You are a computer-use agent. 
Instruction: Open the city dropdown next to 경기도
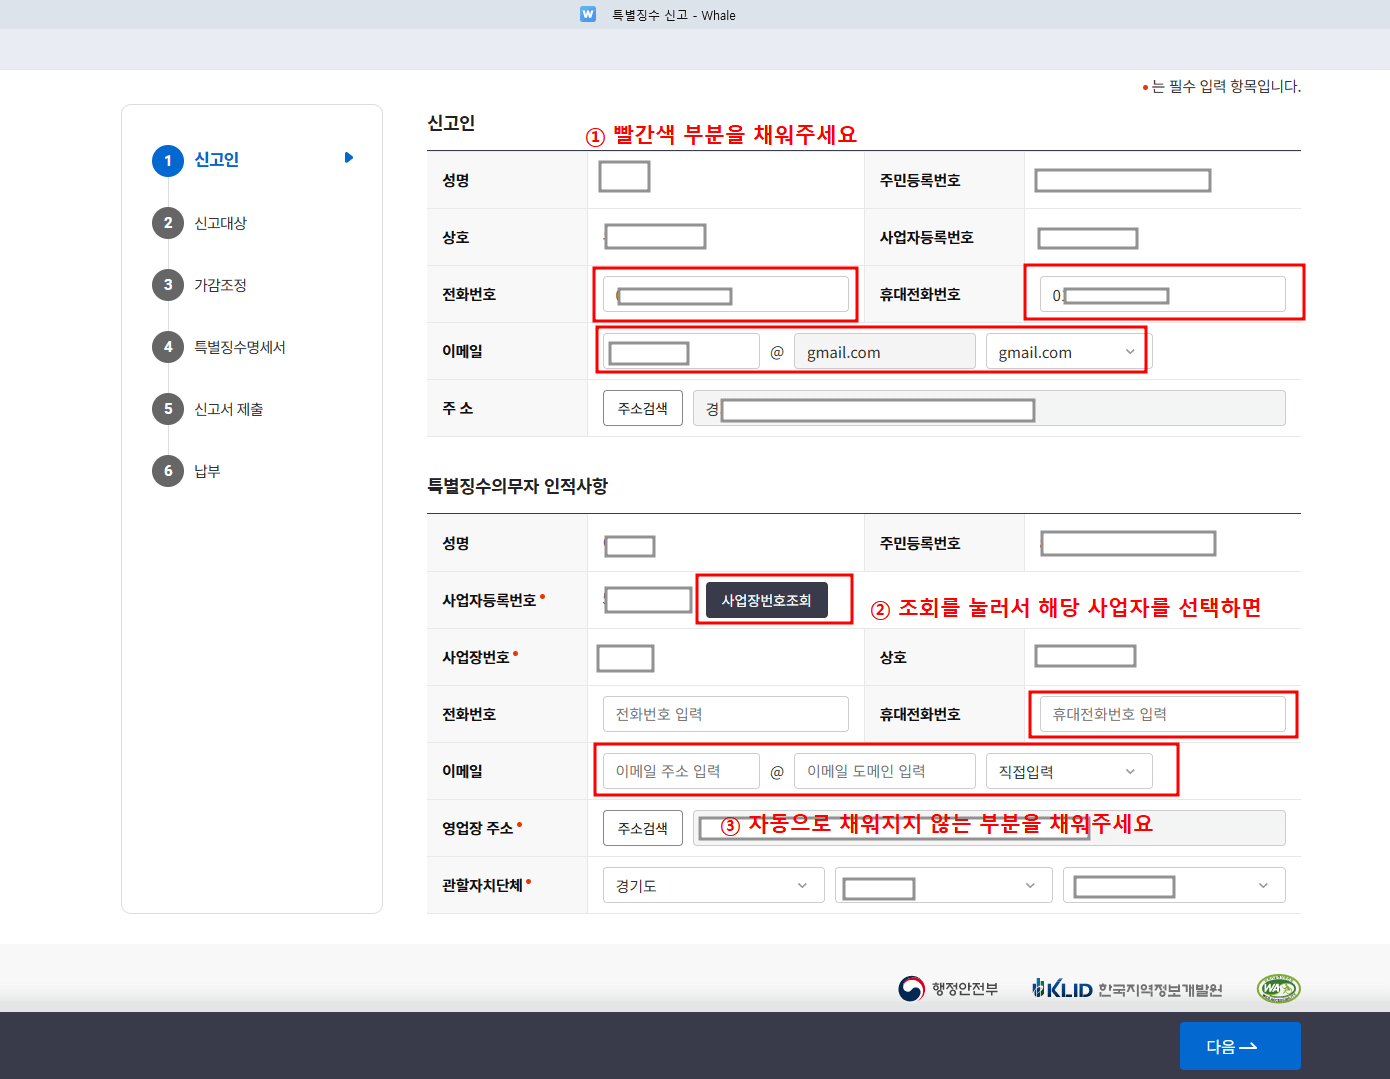(x=942, y=885)
